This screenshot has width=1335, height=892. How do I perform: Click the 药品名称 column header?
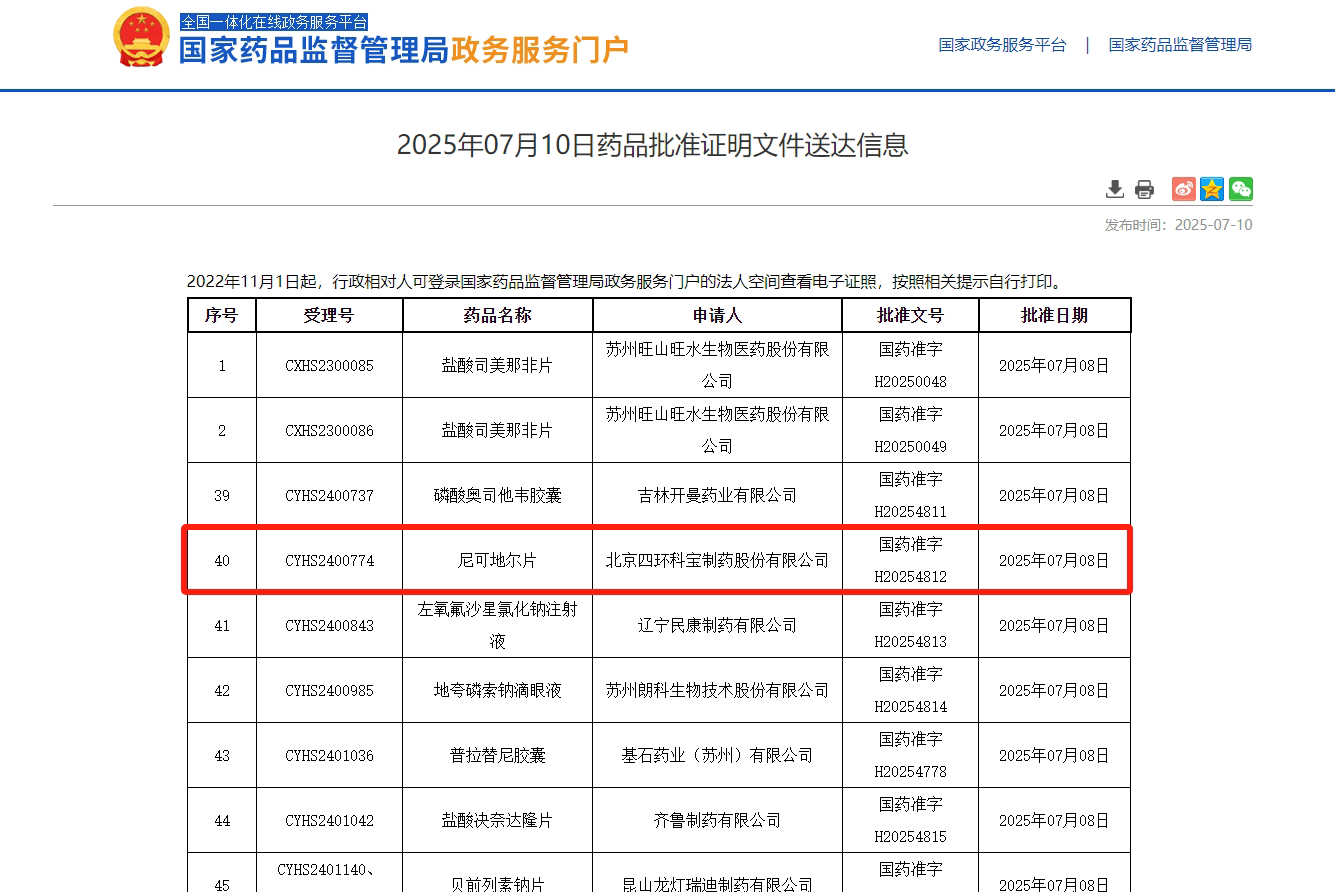(x=497, y=315)
